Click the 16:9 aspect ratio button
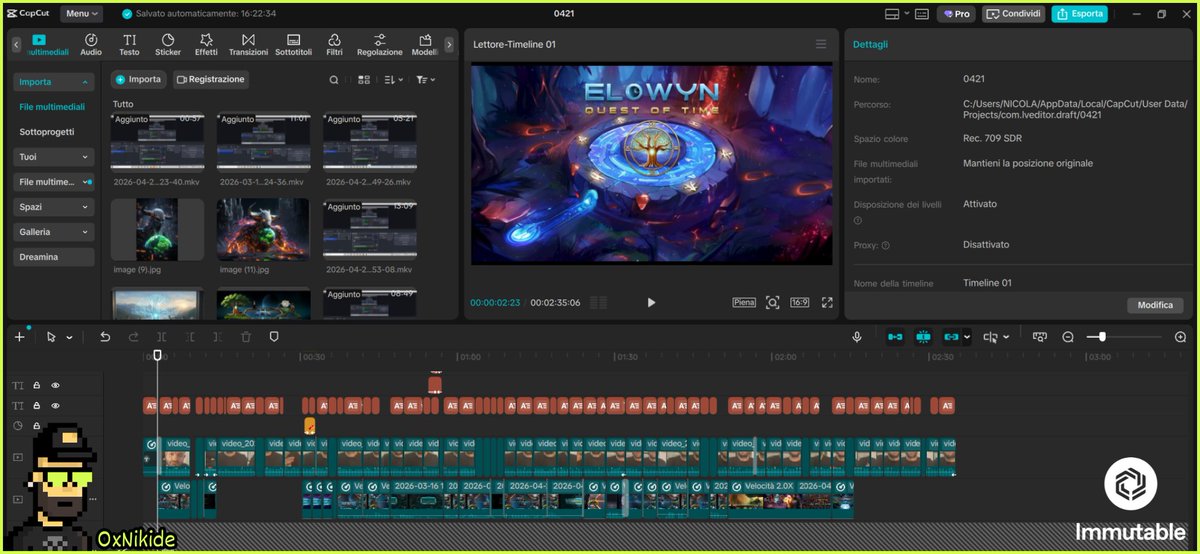Viewport: 1200px width, 554px height. click(800, 302)
